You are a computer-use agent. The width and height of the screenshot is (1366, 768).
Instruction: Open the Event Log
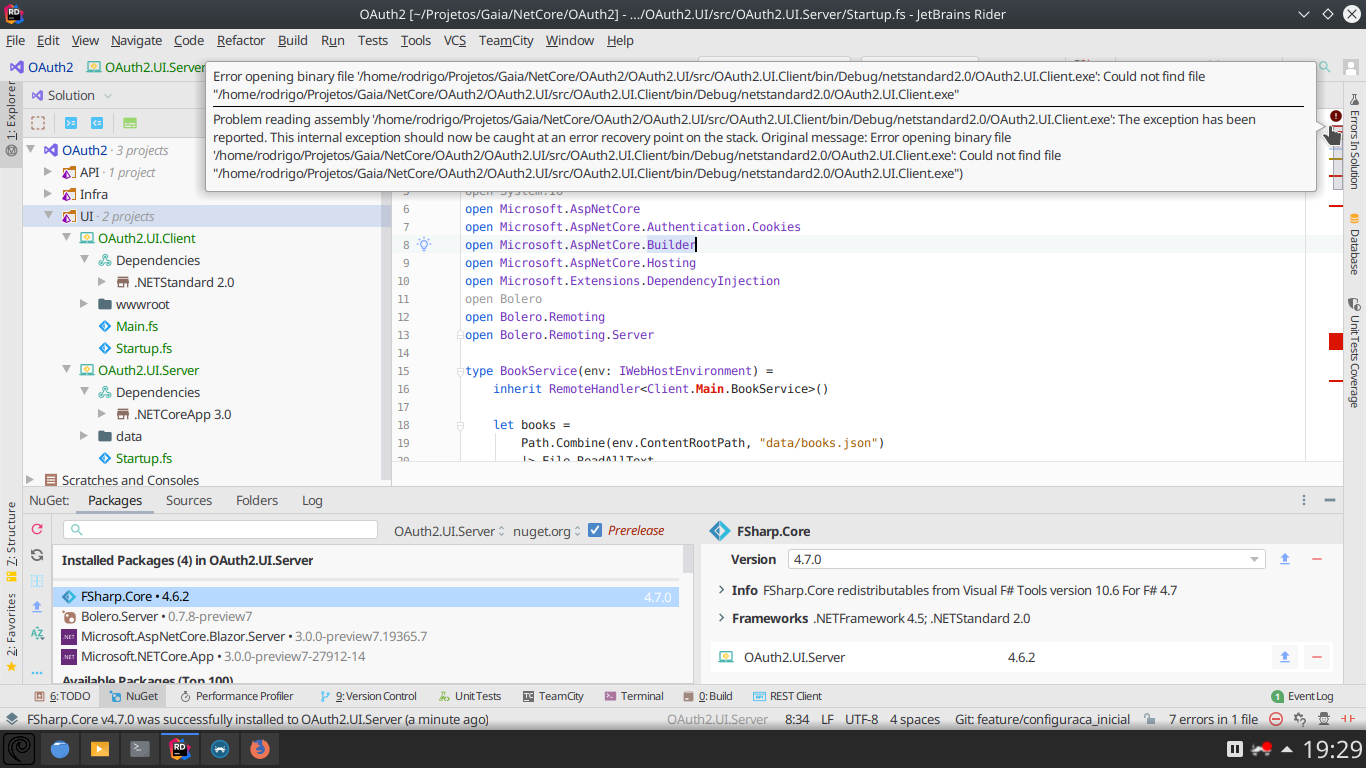point(1302,696)
